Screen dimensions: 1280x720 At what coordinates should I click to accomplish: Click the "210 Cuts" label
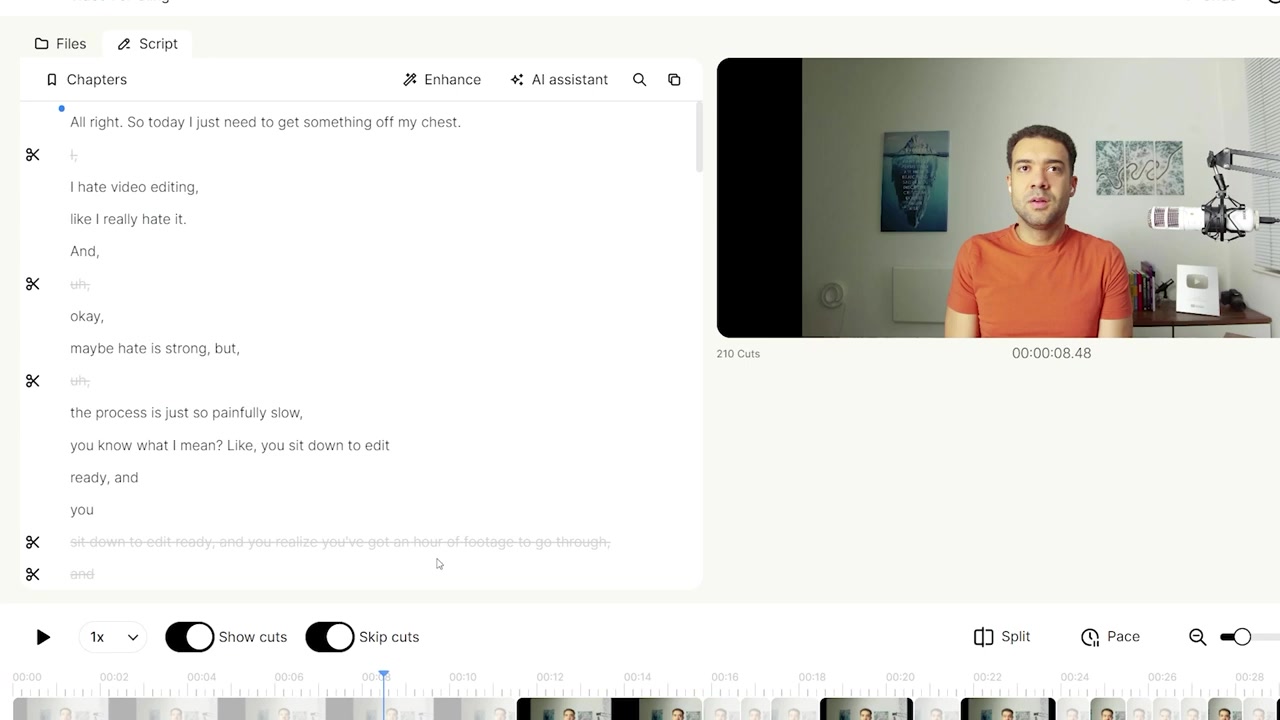[x=738, y=354]
